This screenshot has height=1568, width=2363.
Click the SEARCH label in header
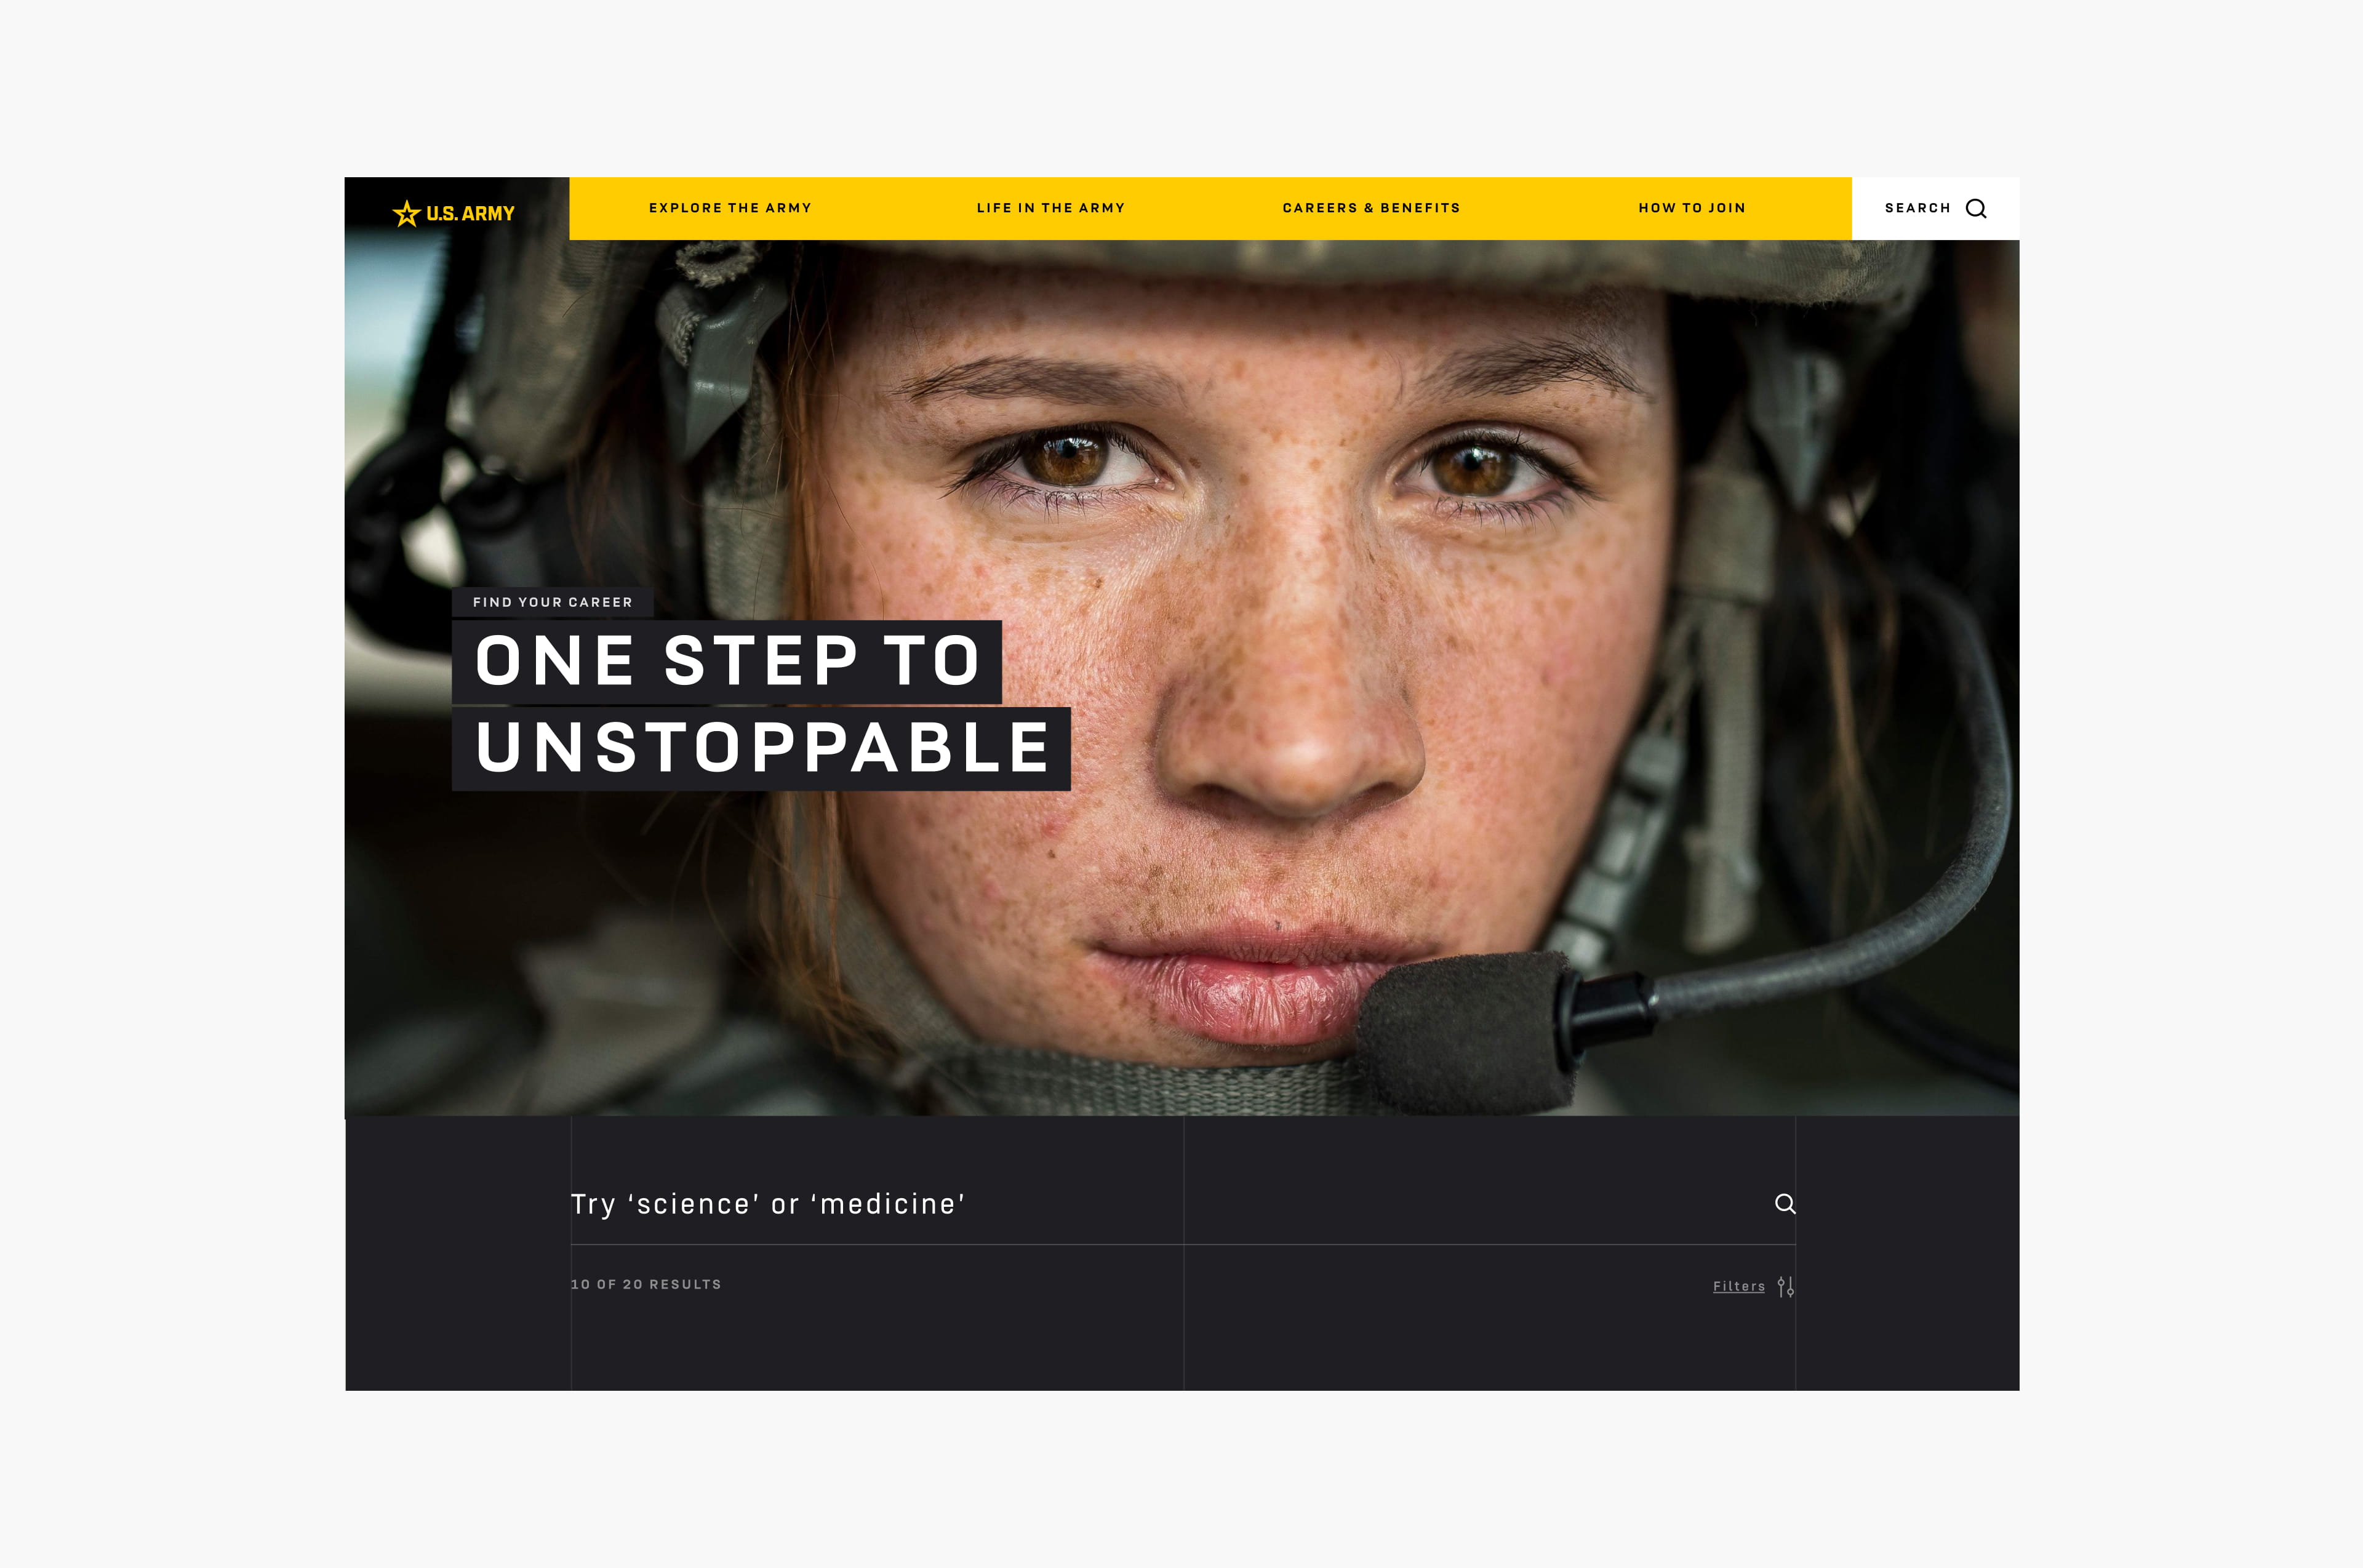click(x=1917, y=208)
